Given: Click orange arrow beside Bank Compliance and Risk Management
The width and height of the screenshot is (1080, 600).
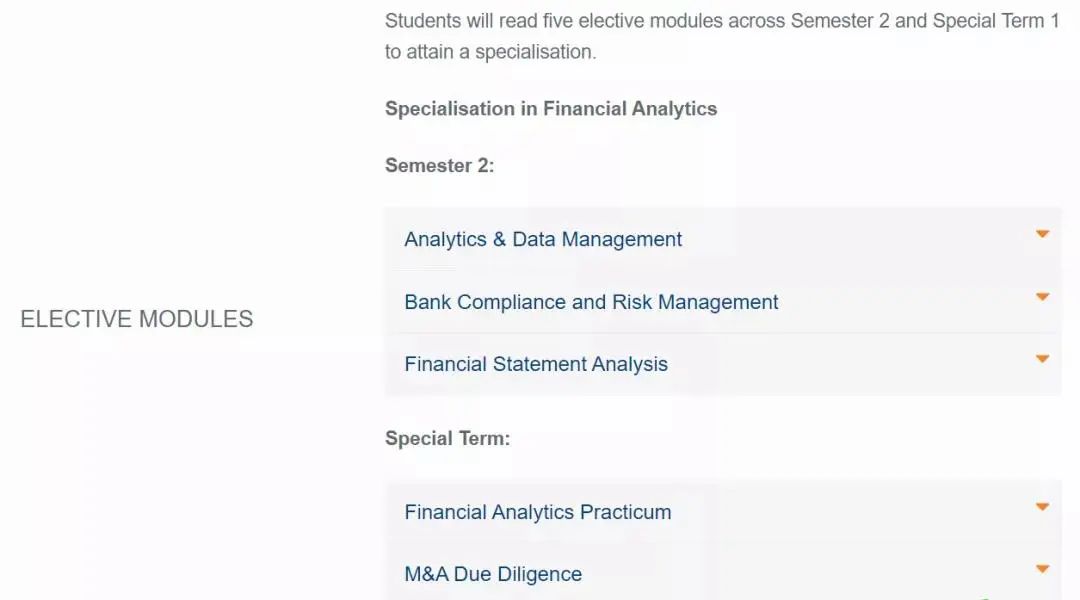Looking at the screenshot, I should point(1042,297).
